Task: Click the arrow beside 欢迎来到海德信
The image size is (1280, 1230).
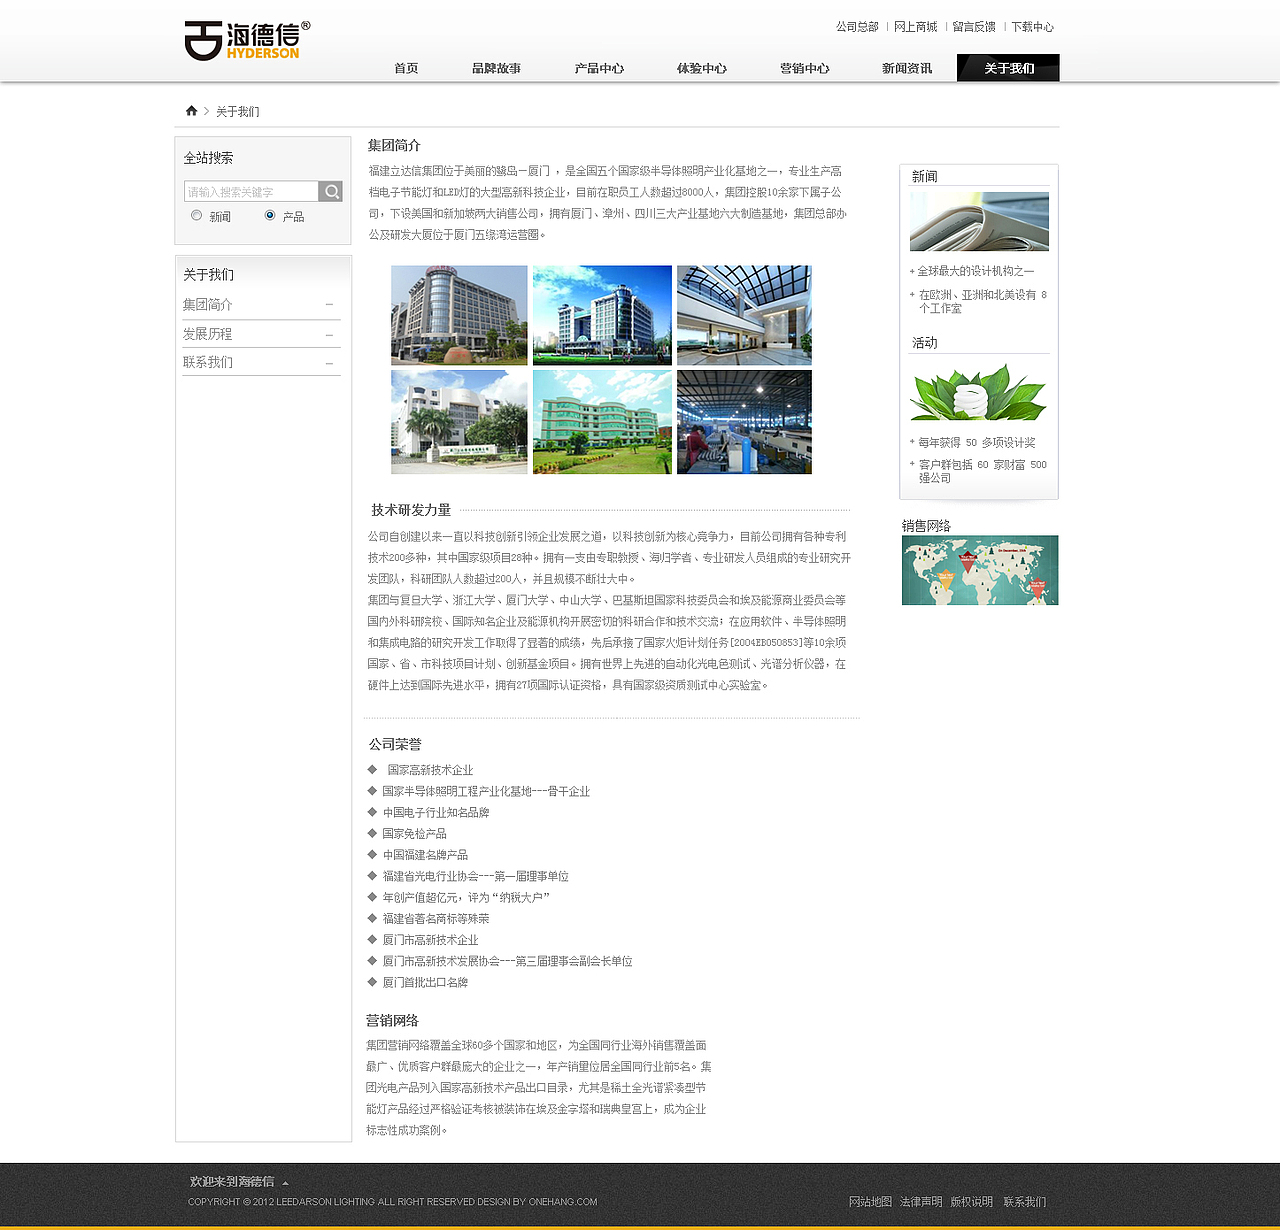Action: pos(285,1183)
